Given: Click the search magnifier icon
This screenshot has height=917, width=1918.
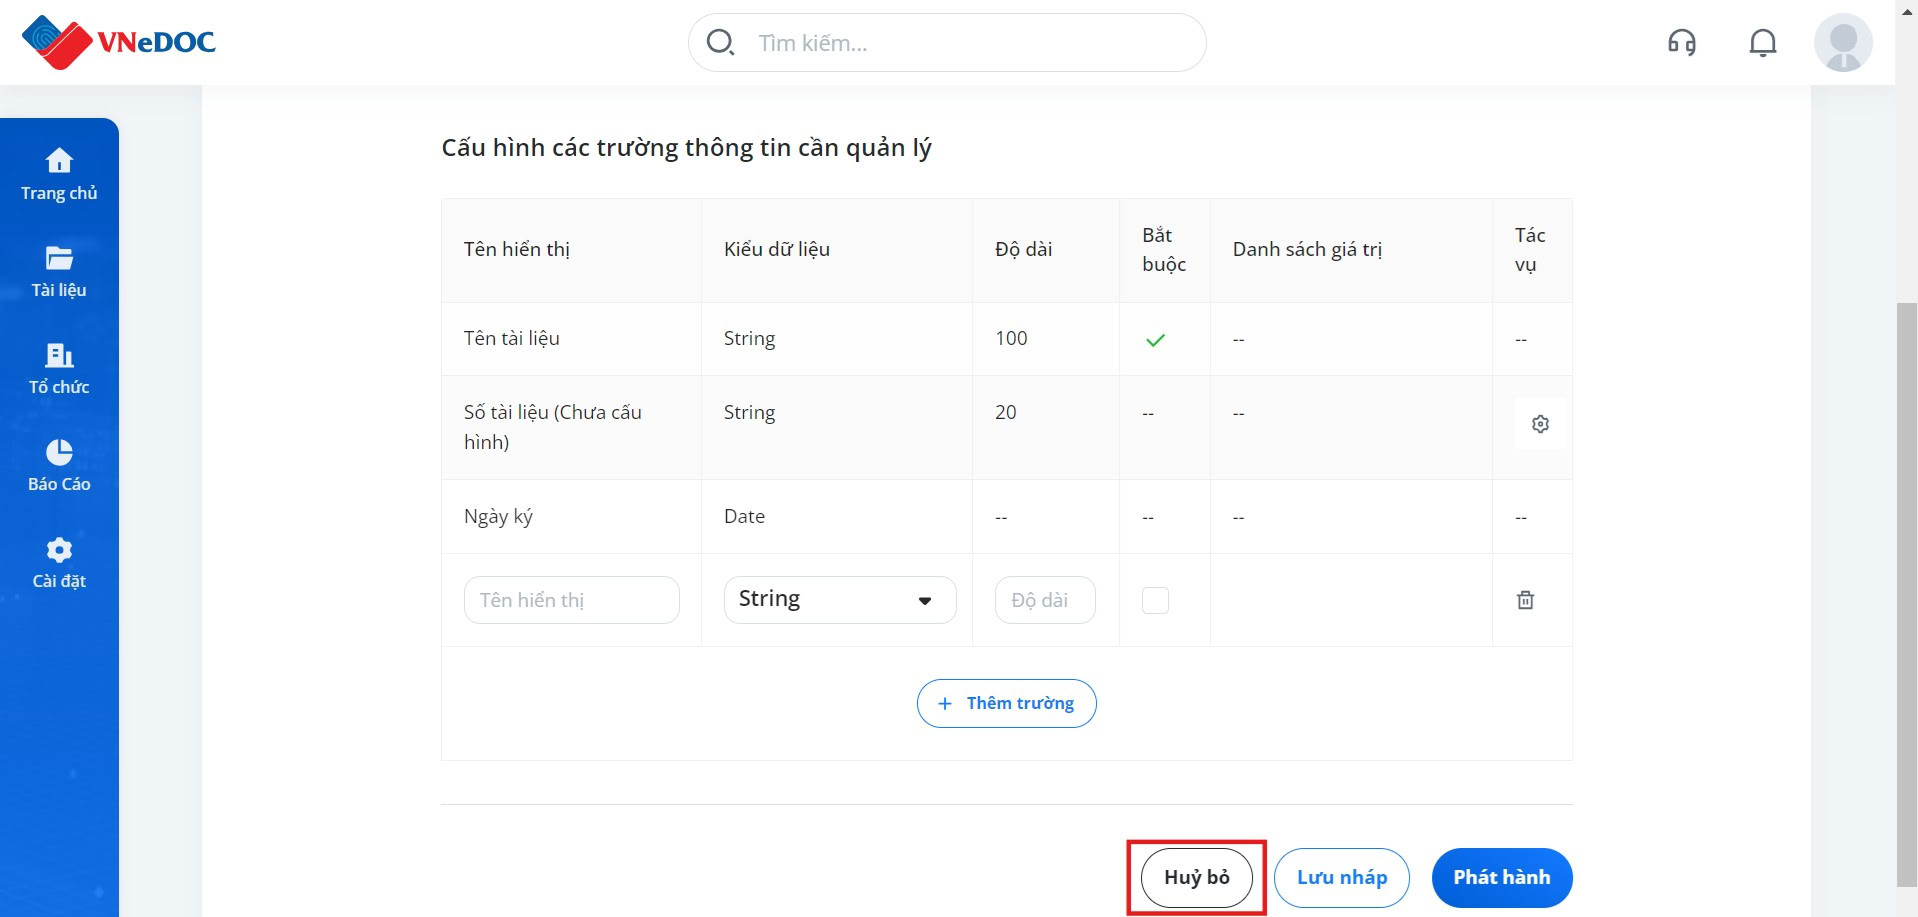Looking at the screenshot, I should [x=720, y=42].
